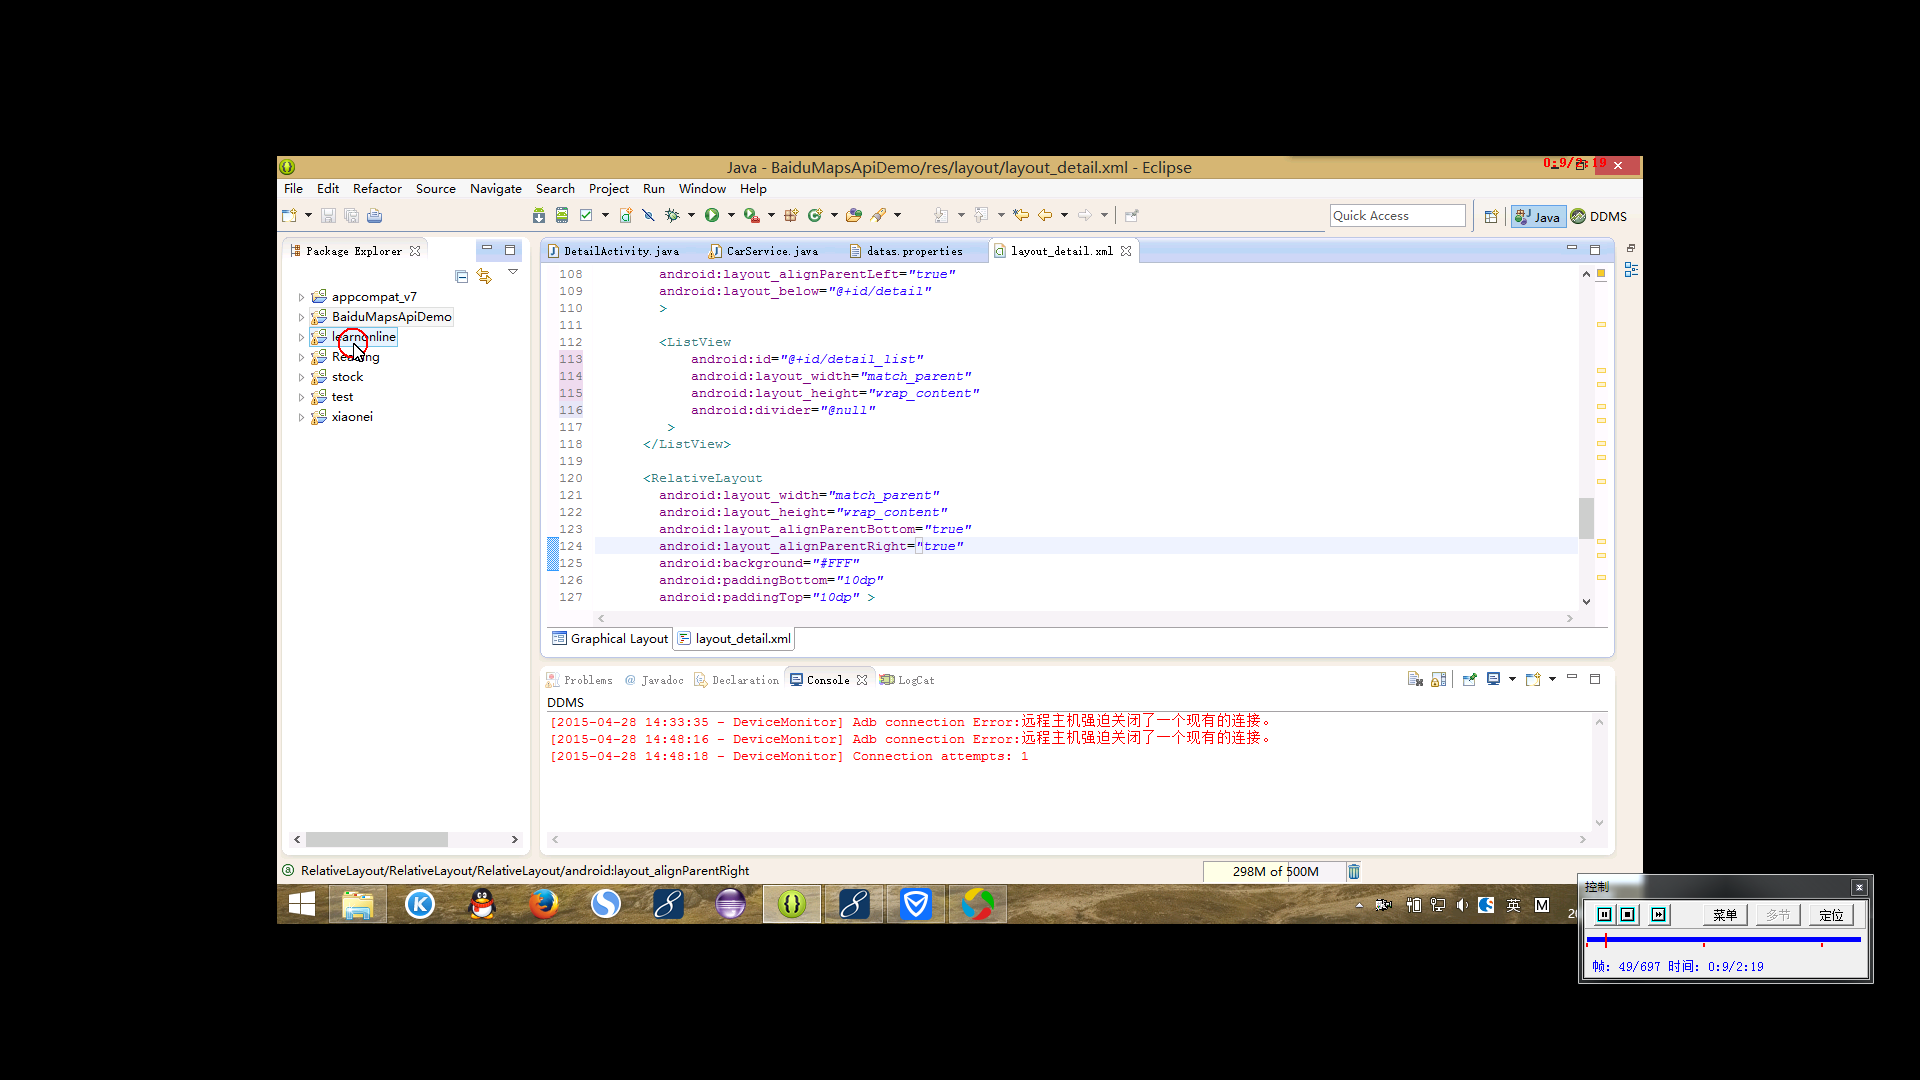Click the green Run button icon
The width and height of the screenshot is (1920, 1080).
tap(712, 215)
